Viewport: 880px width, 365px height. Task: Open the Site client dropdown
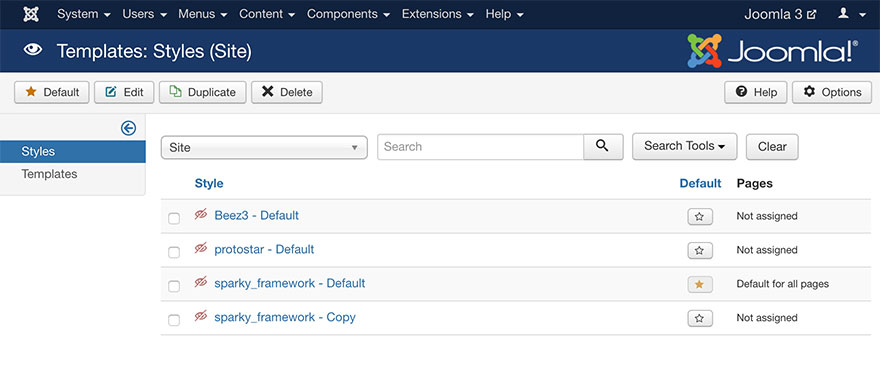click(x=264, y=148)
